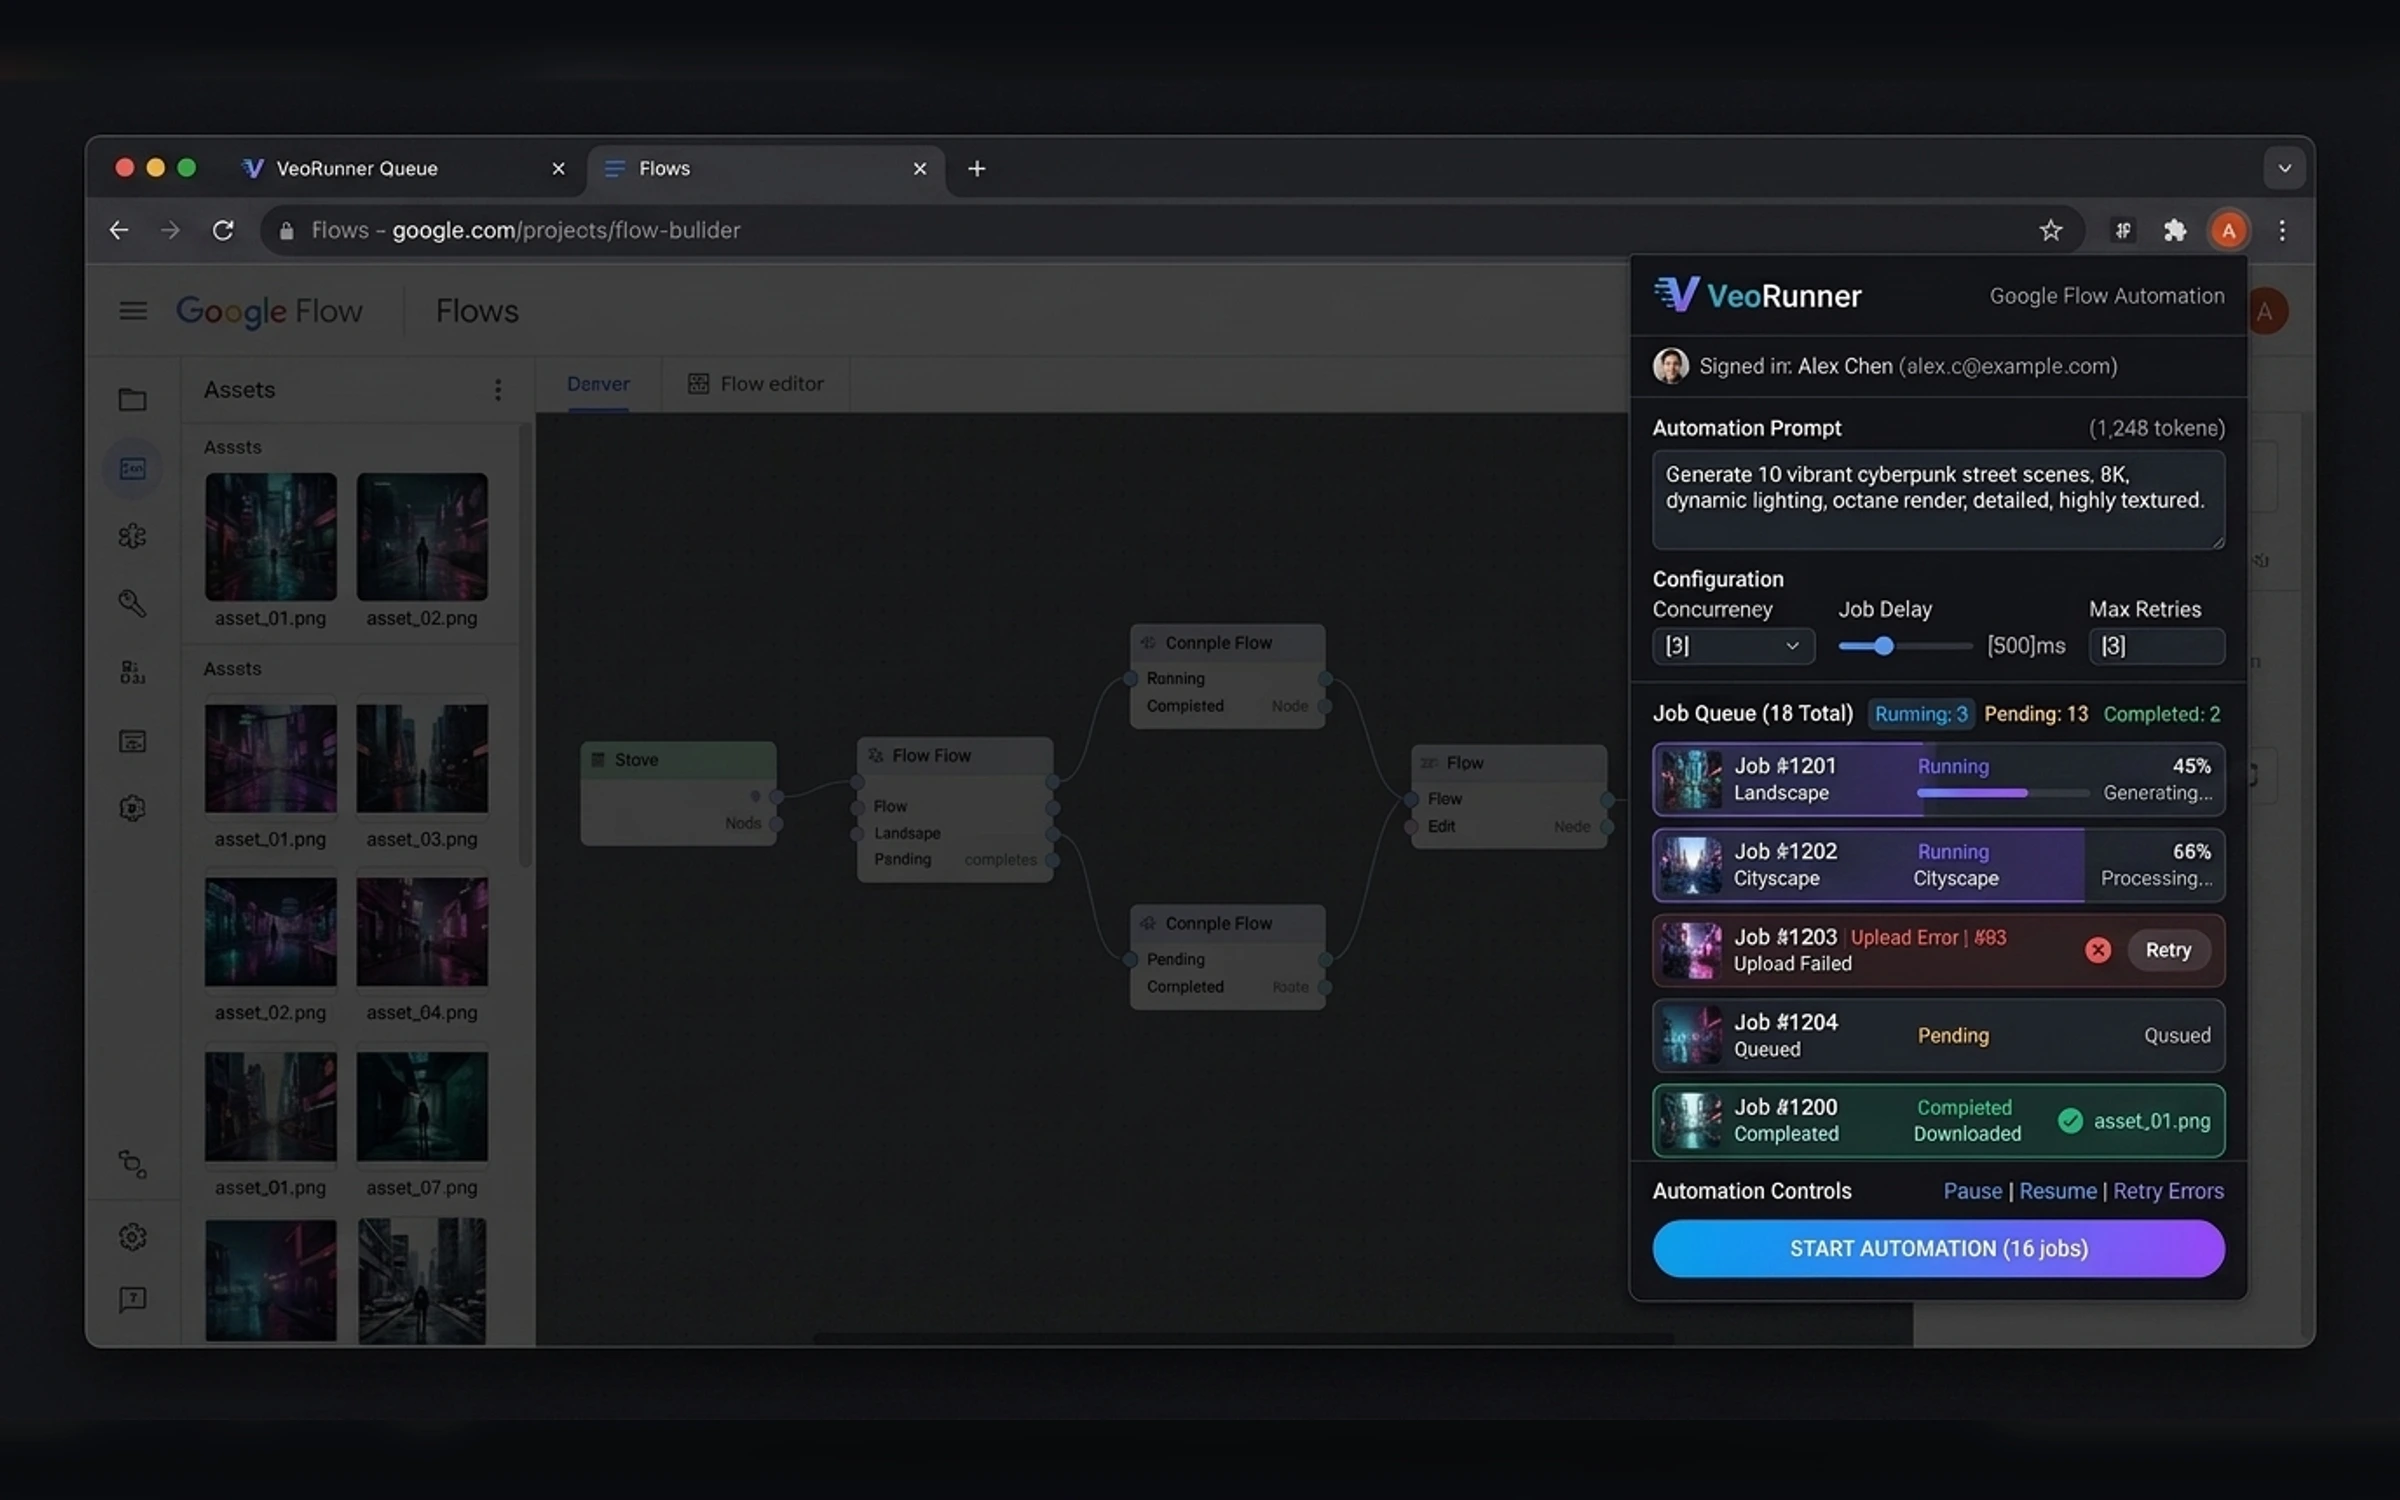This screenshot has height=1500, width=2400.
Task: Open the Extensions puzzle icon
Action: tap(2175, 231)
